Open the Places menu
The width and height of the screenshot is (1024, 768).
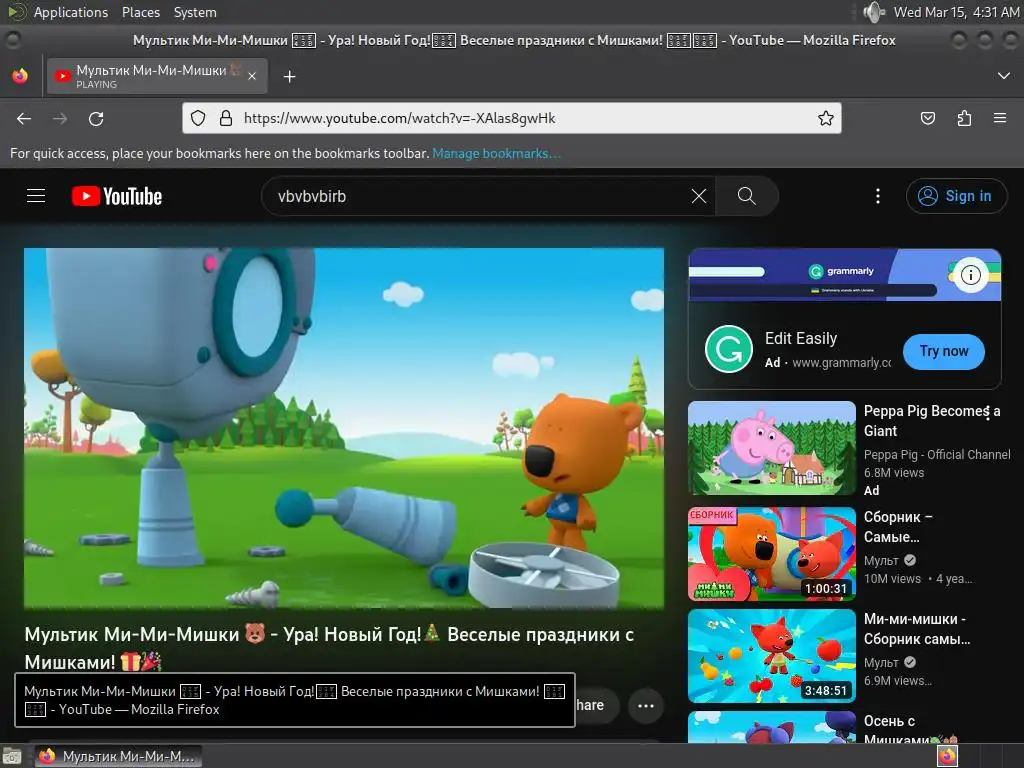point(140,12)
